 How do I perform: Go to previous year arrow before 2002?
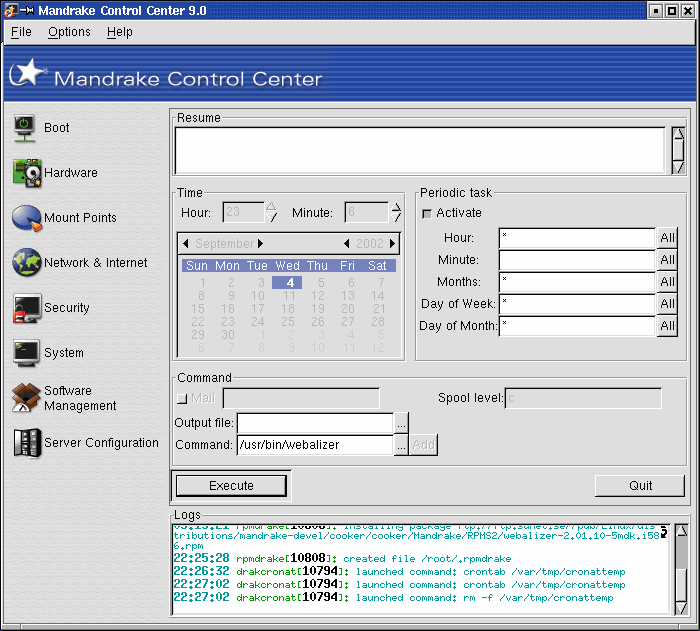346,243
